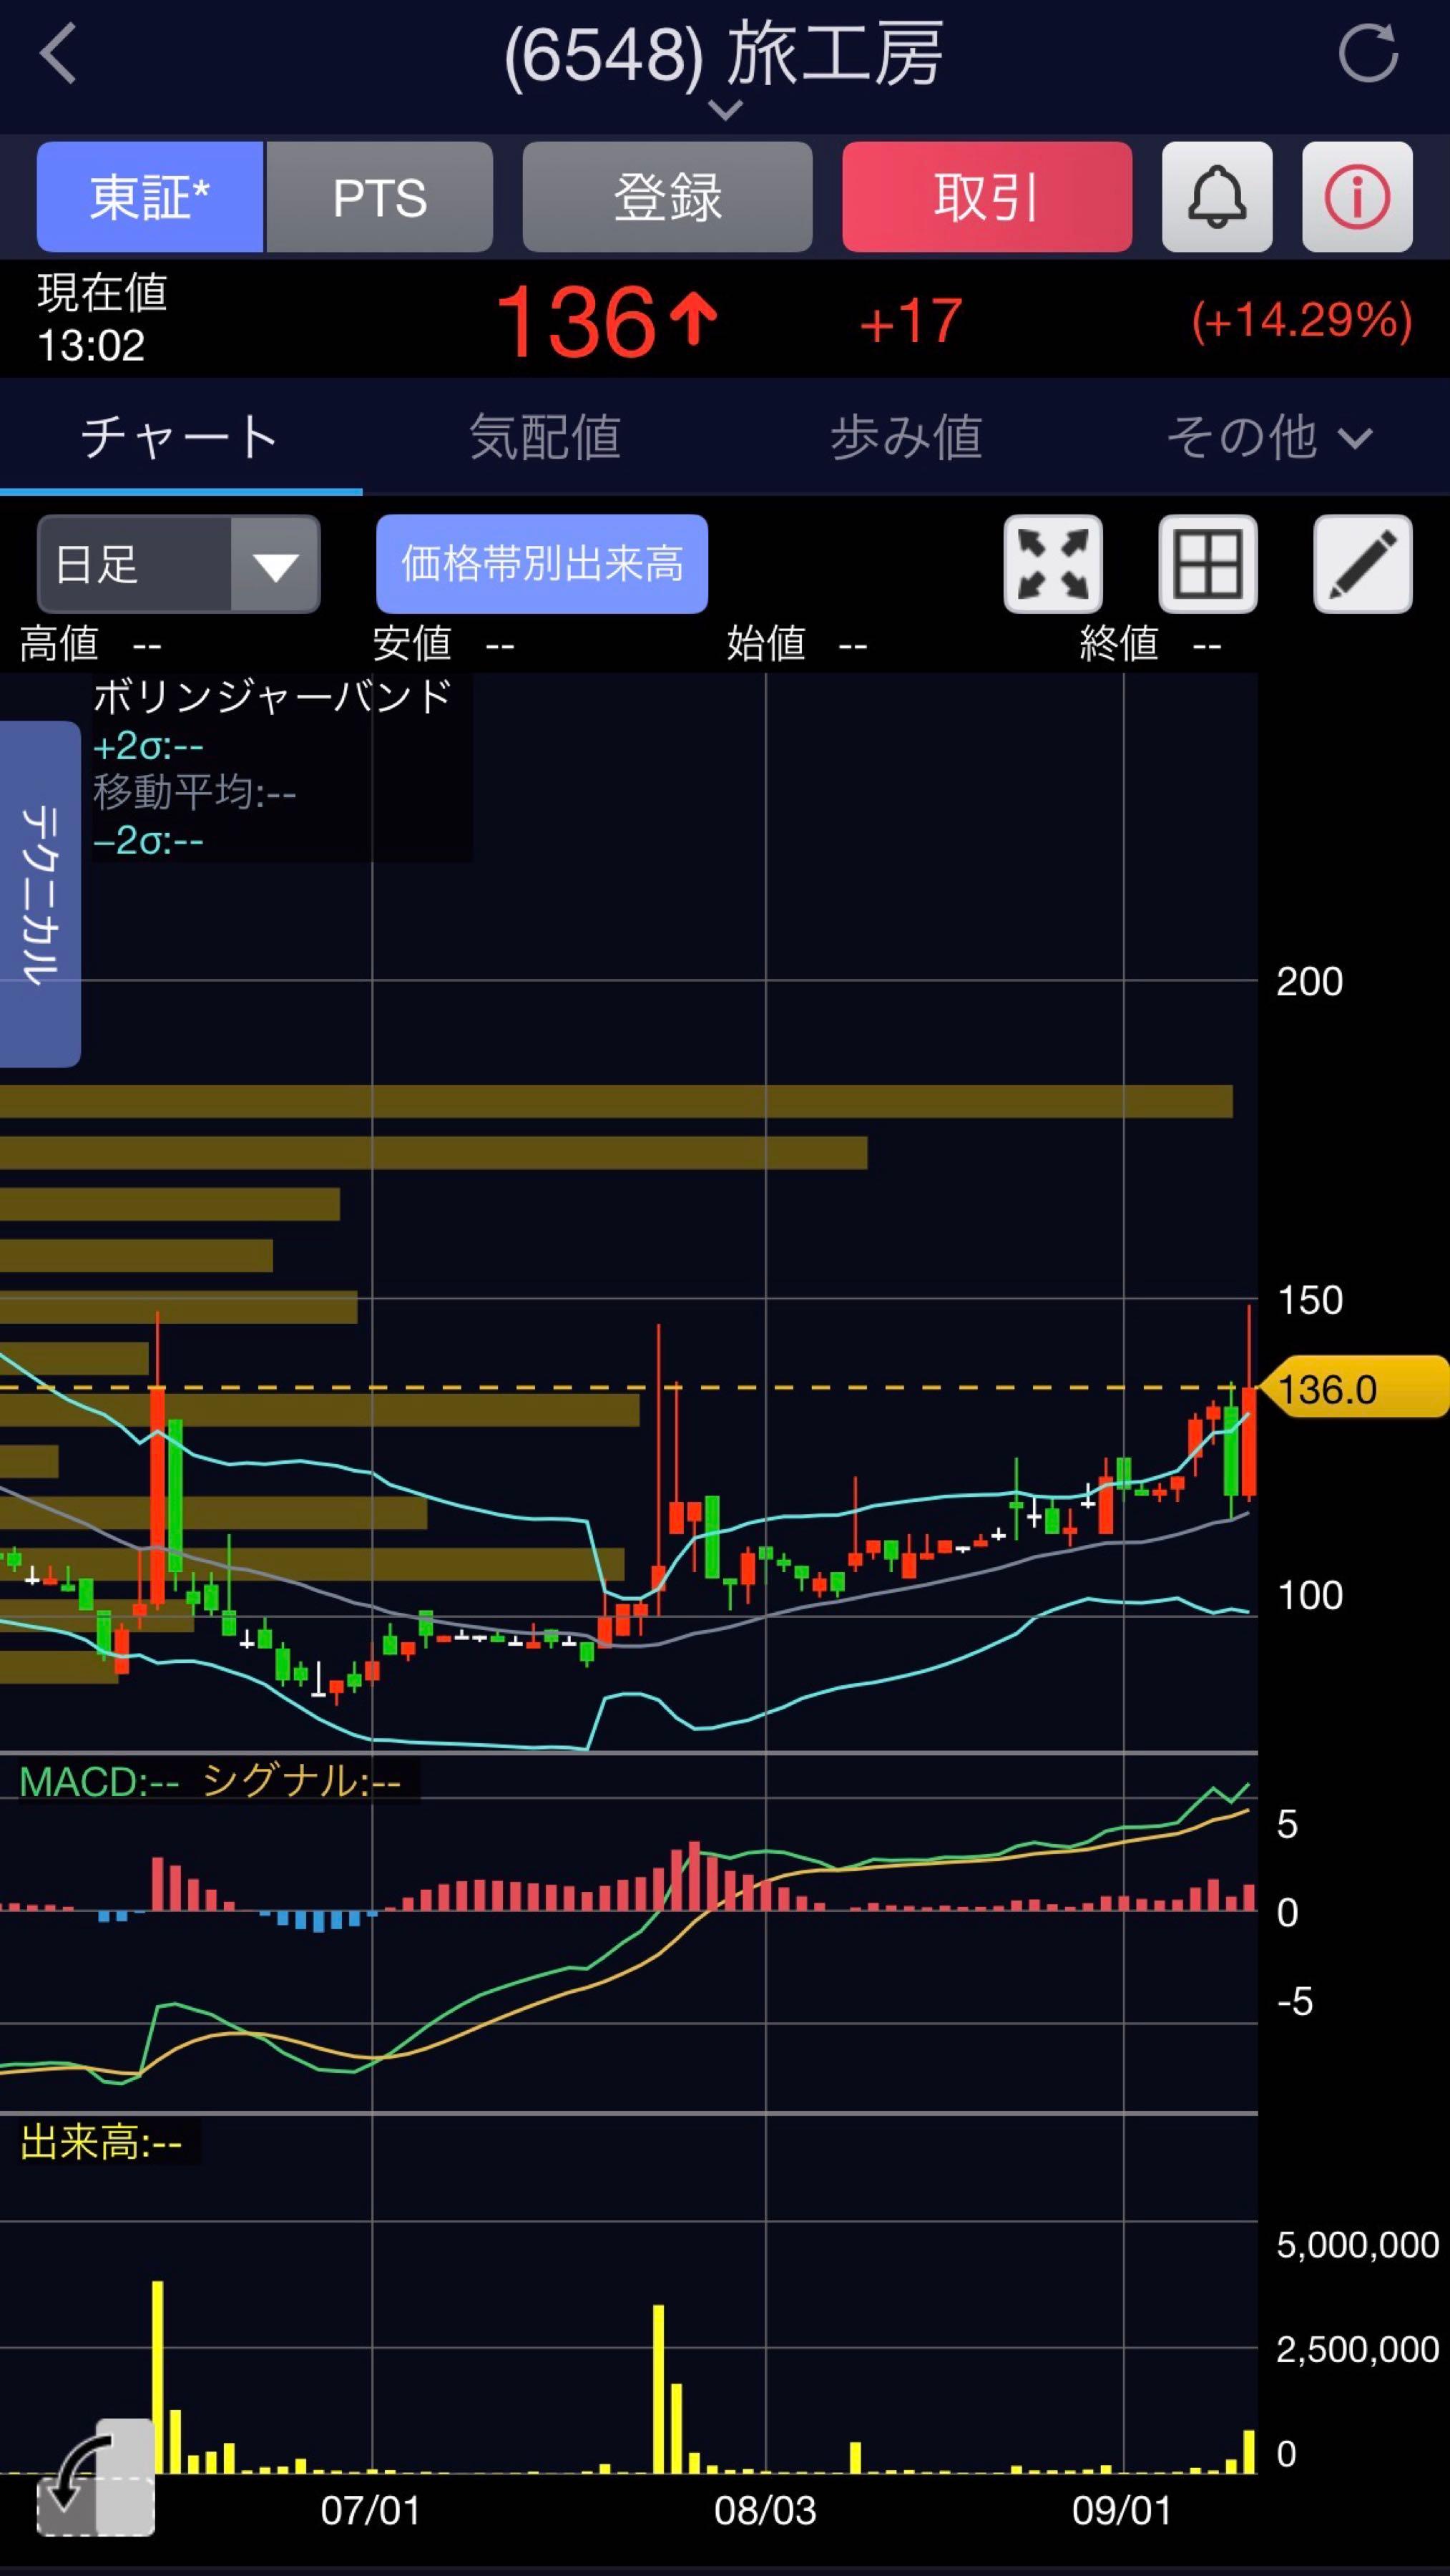Tap the 安値 low price label
This screenshot has width=1450, height=2576.
(x=412, y=644)
